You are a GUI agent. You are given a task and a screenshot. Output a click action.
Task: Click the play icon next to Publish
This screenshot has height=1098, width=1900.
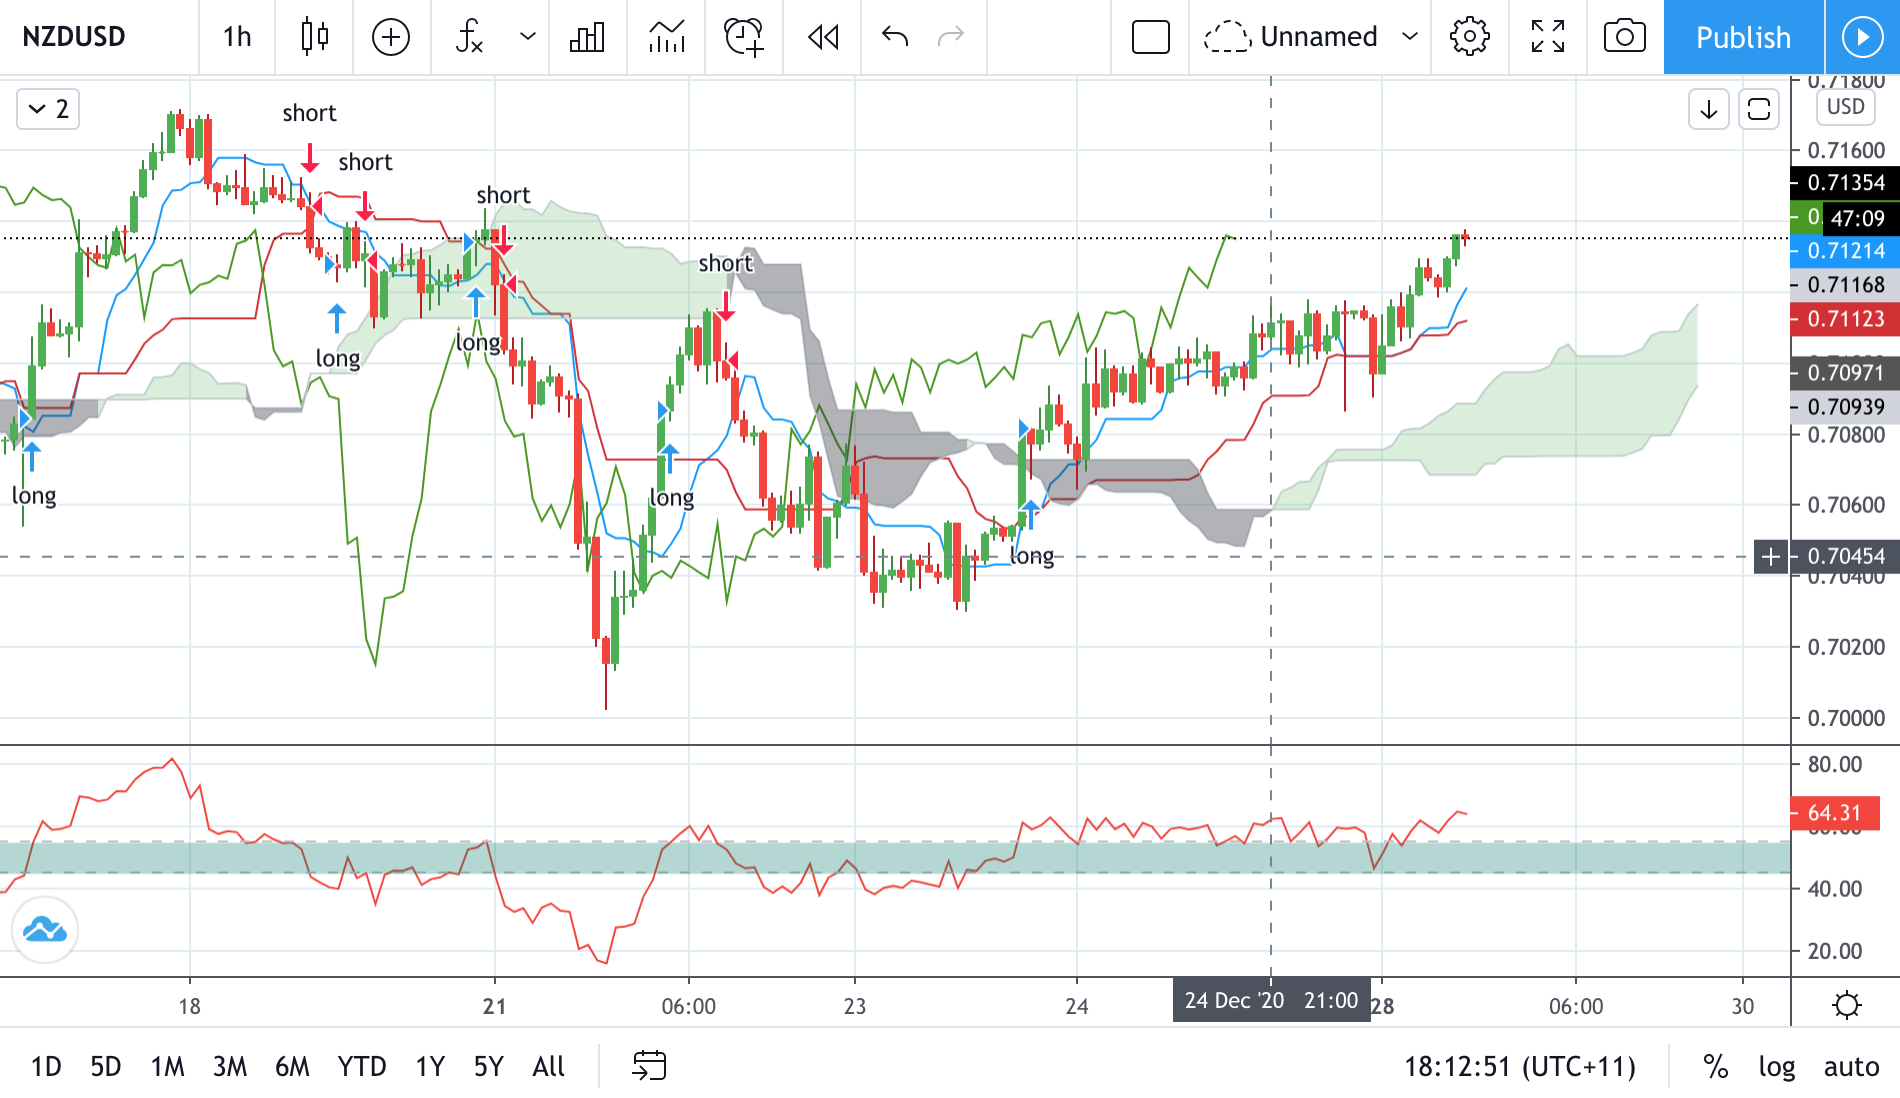pyautogui.click(x=1862, y=37)
